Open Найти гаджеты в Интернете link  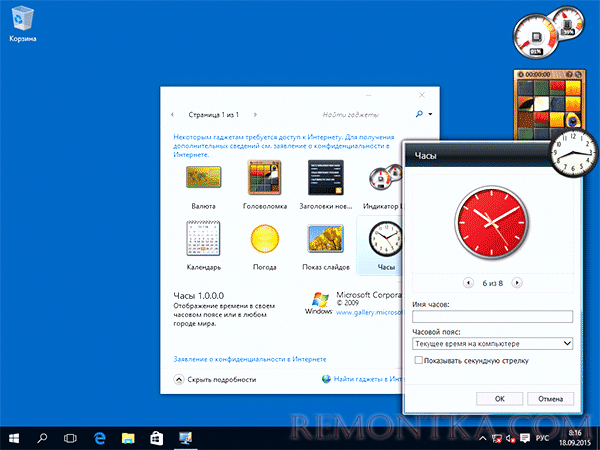tap(365, 379)
